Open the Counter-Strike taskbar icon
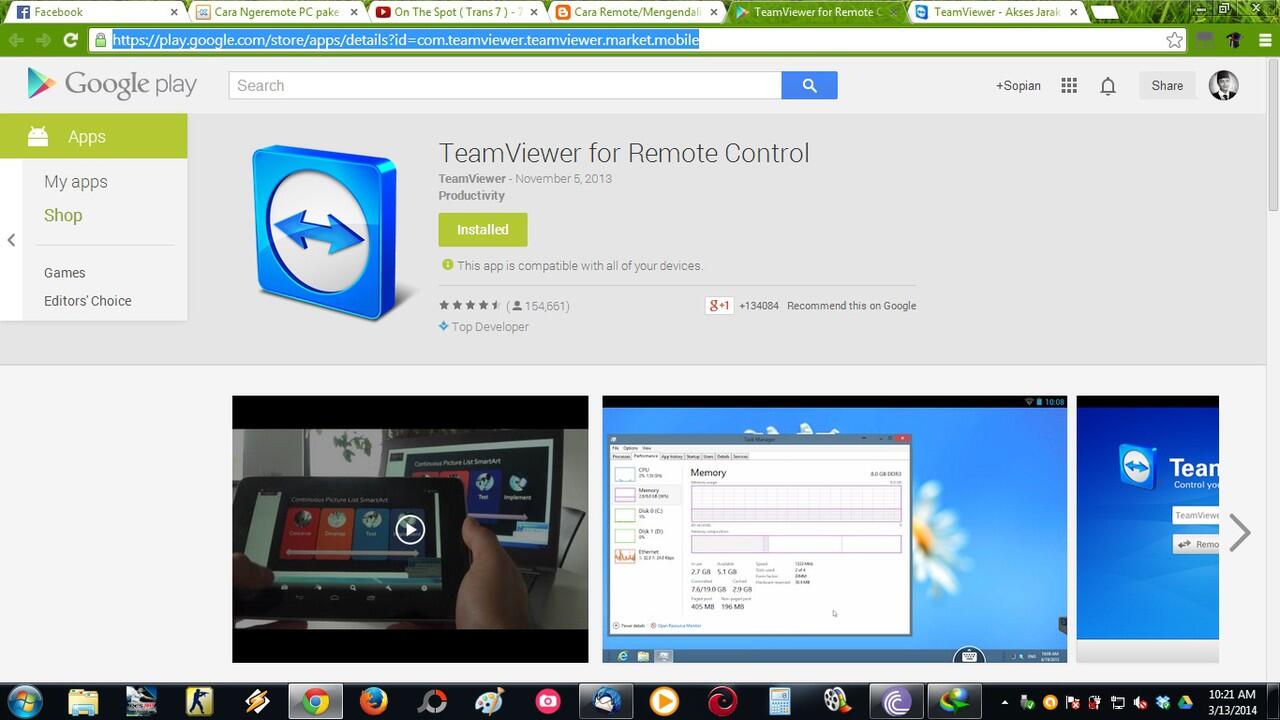 [200, 701]
